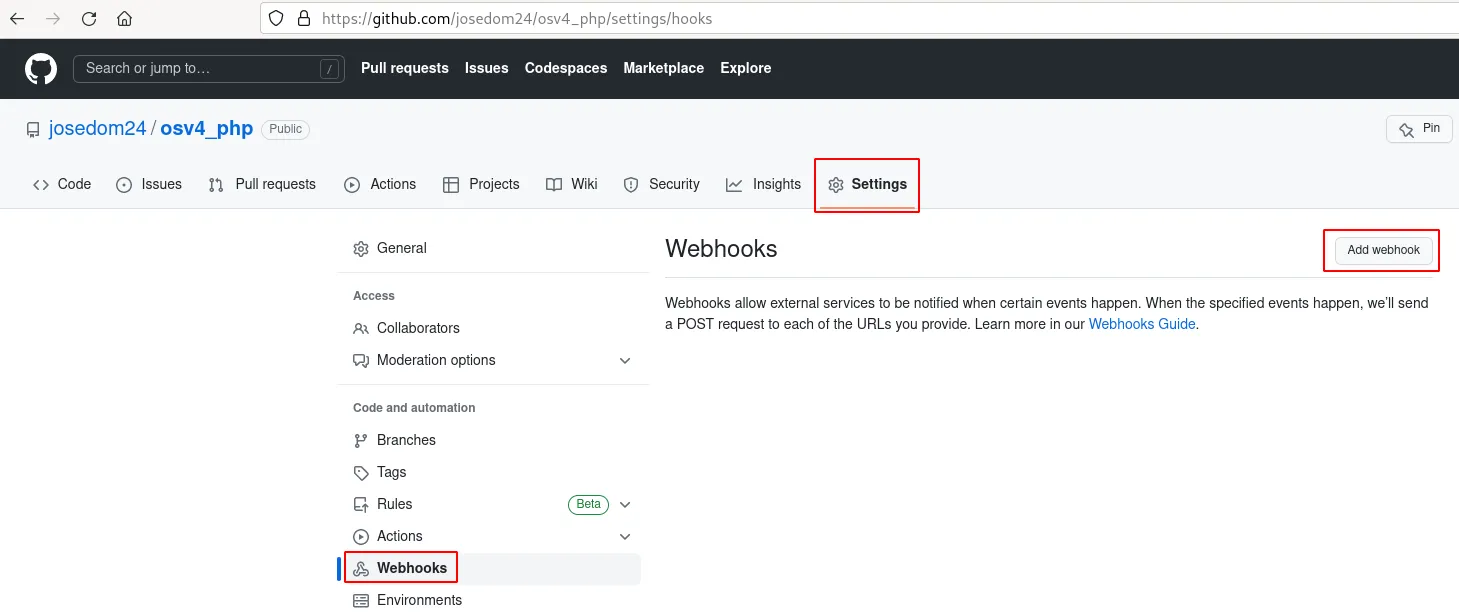Open the Webhooks Guide link
The width and height of the screenshot is (1459, 615).
(1141, 324)
